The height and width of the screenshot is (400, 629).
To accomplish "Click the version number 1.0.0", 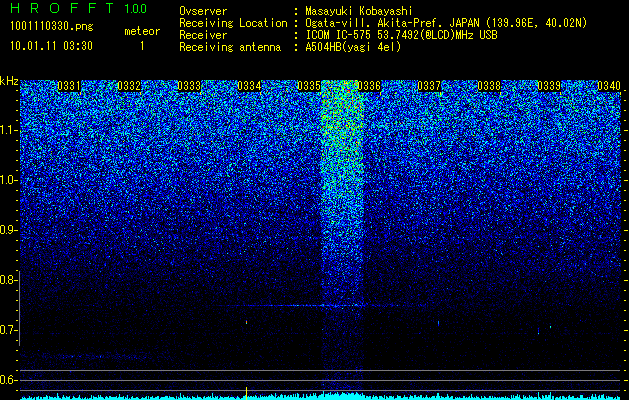I will click(x=135, y=9).
